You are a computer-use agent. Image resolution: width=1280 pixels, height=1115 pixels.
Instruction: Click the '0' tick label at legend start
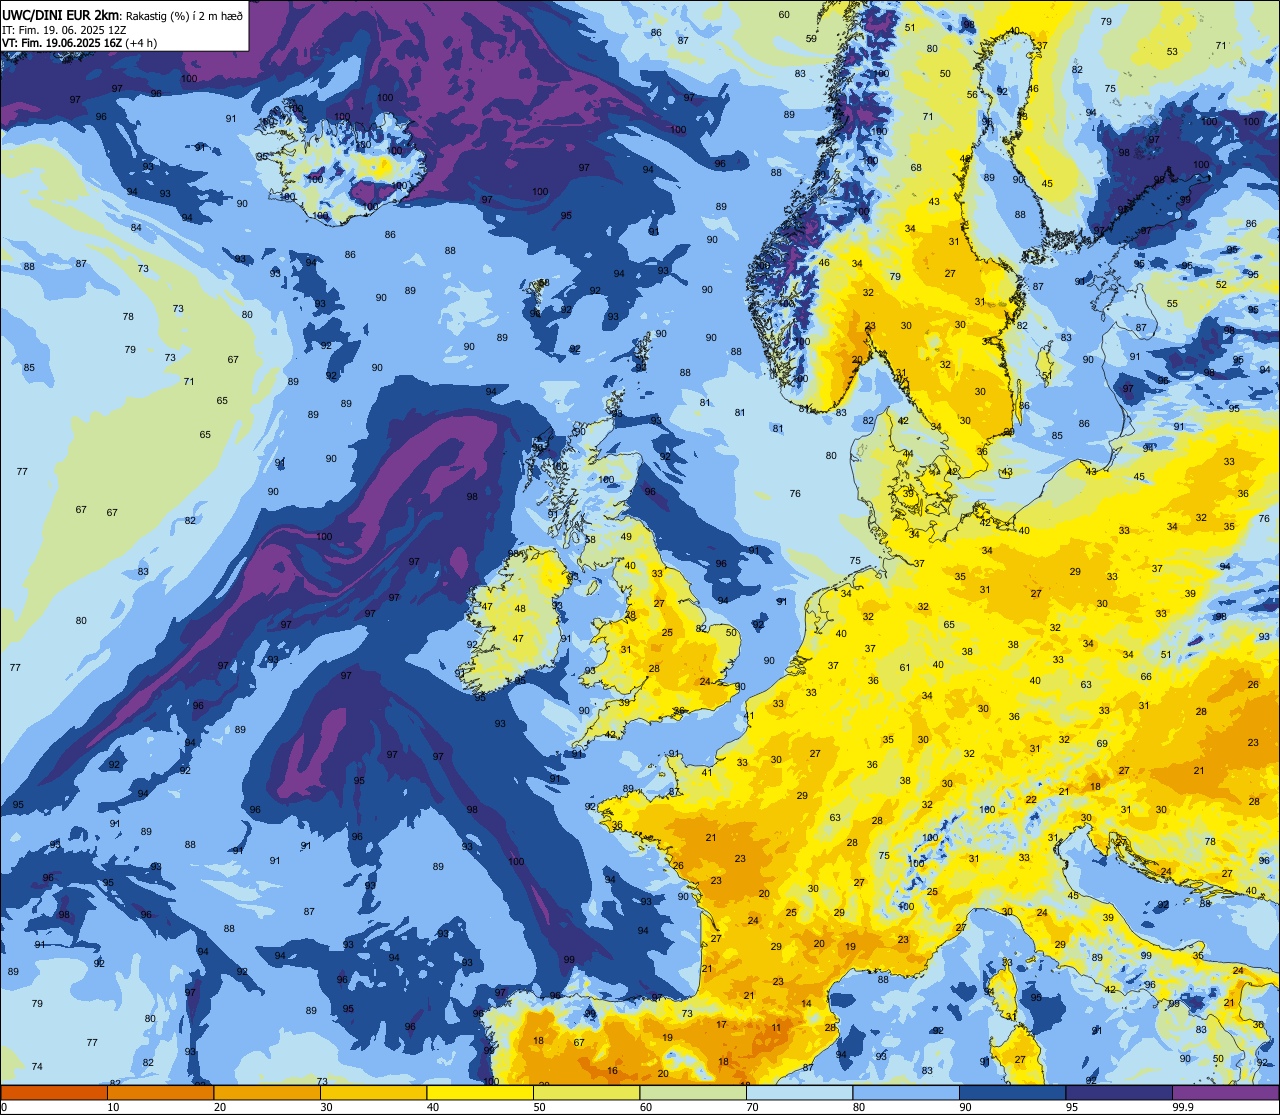(5, 1107)
